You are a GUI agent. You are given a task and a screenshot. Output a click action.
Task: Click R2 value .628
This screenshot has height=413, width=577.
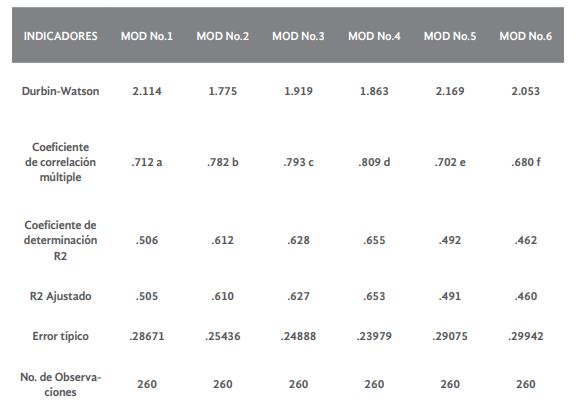298,240
